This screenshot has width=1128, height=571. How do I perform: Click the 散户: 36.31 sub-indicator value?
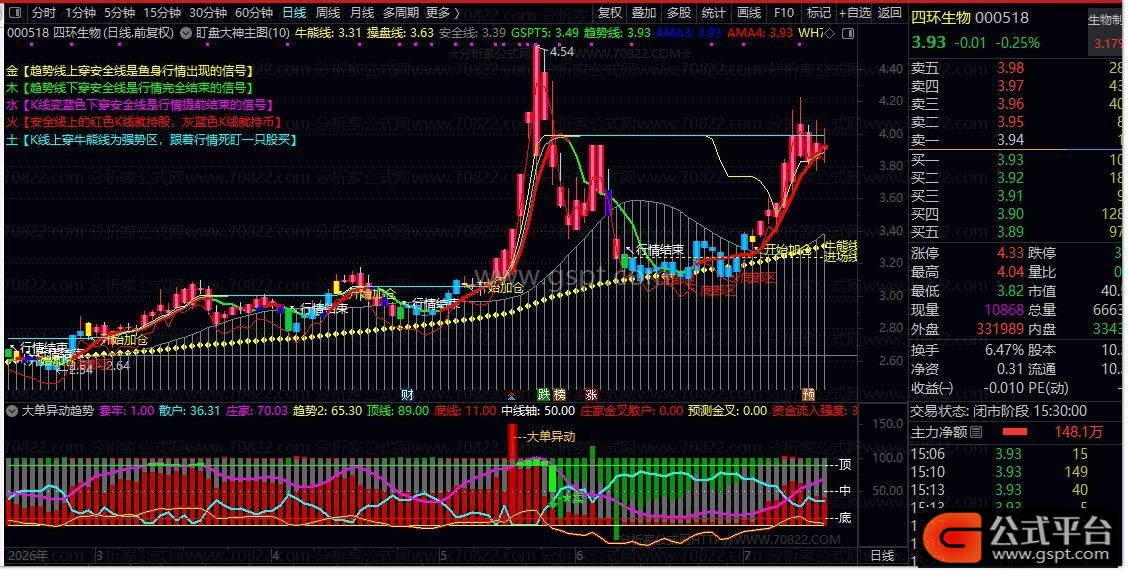pos(189,411)
